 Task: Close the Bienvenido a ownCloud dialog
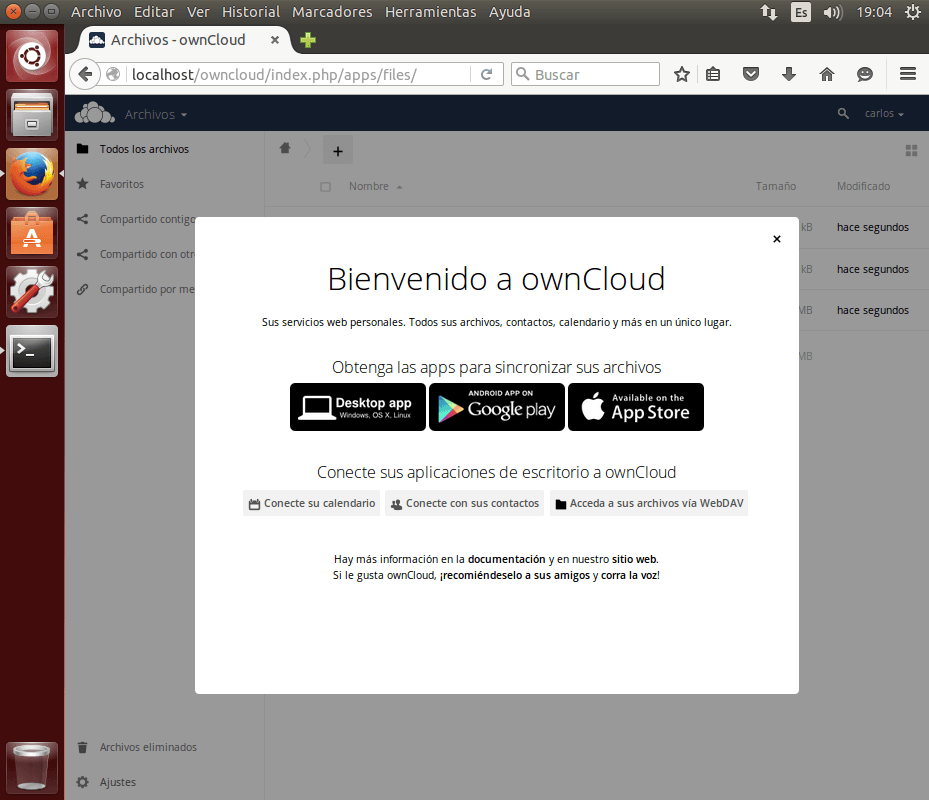tap(777, 239)
